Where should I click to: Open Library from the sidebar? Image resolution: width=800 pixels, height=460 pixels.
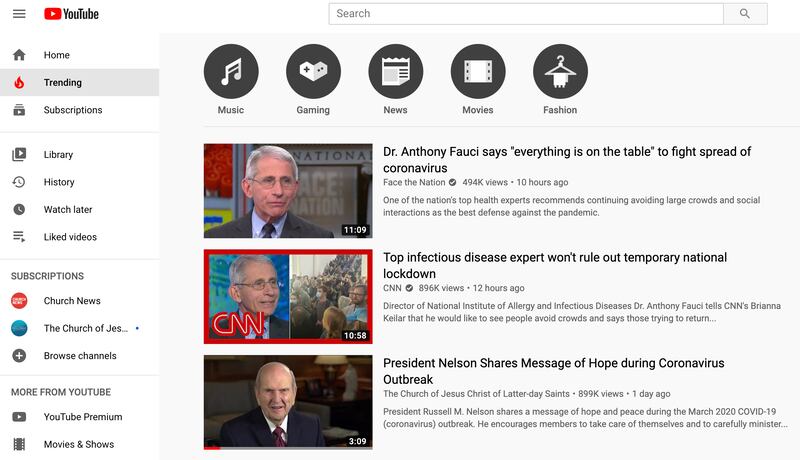coord(58,155)
